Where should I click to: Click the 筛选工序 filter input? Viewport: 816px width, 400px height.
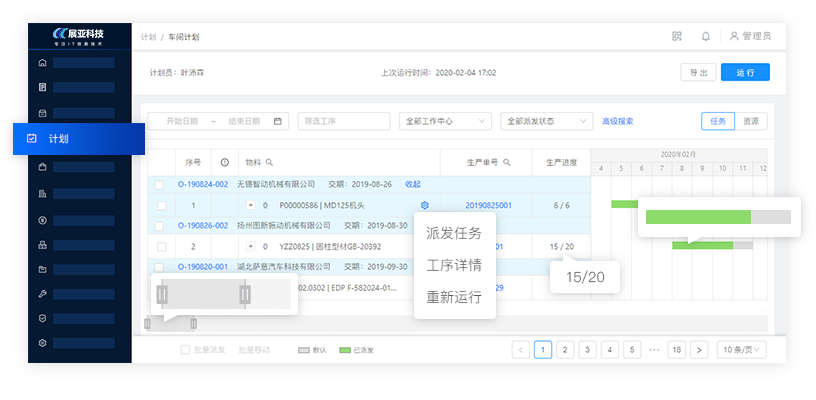[343, 121]
